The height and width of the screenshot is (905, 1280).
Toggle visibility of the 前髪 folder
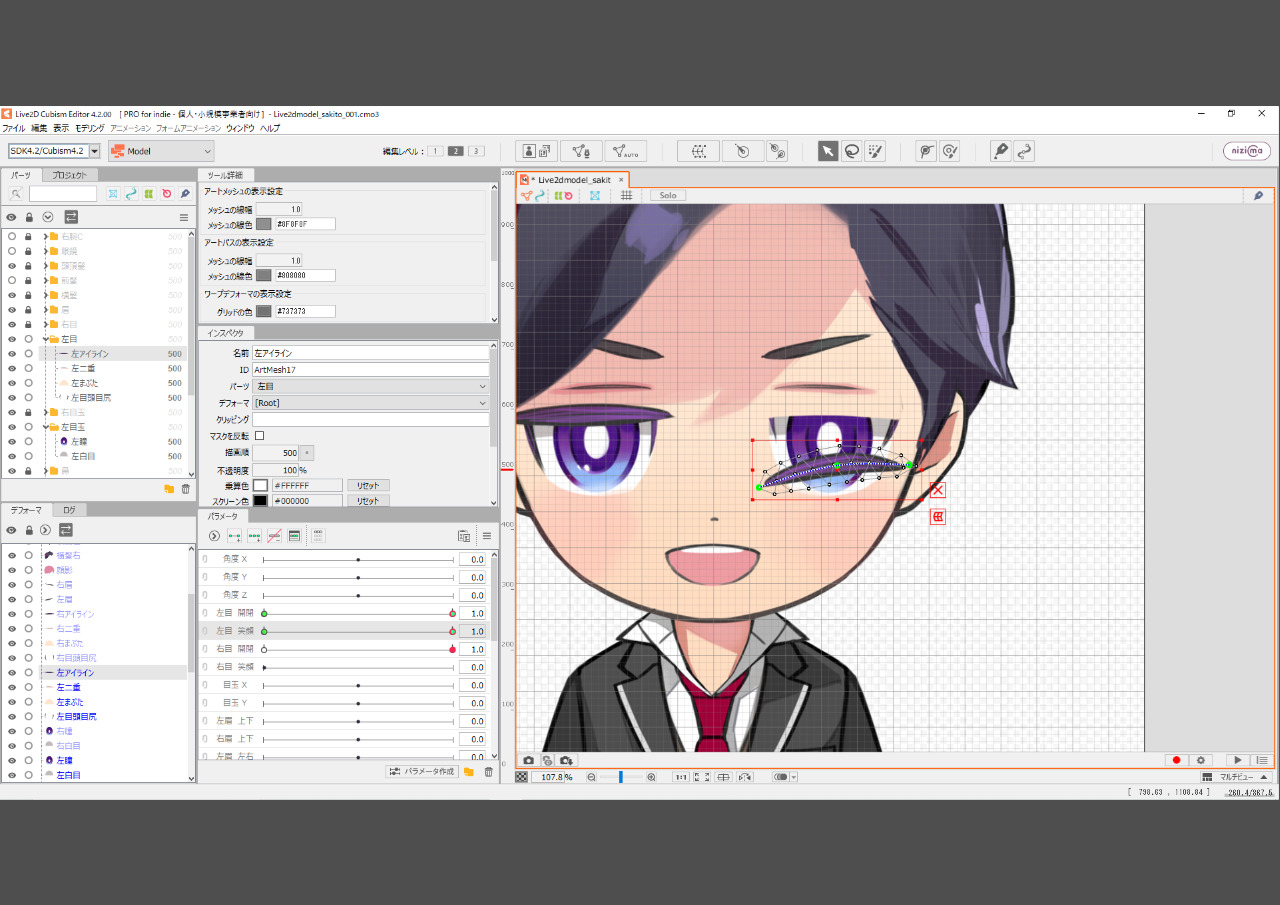(x=12, y=281)
